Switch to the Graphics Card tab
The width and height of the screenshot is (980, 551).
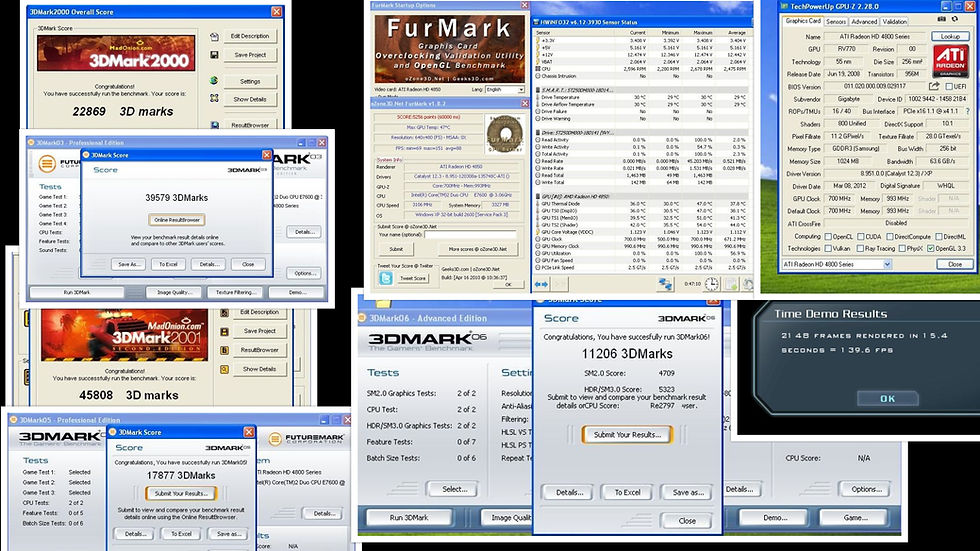pyautogui.click(x=803, y=21)
